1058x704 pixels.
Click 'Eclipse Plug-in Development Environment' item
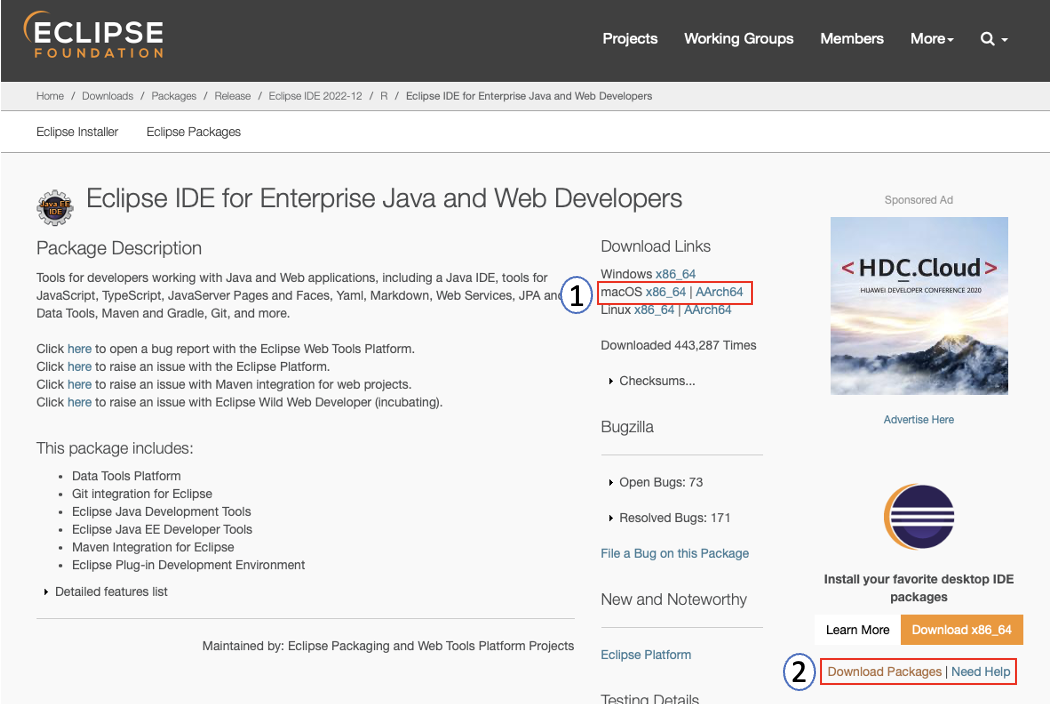[188, 565]
